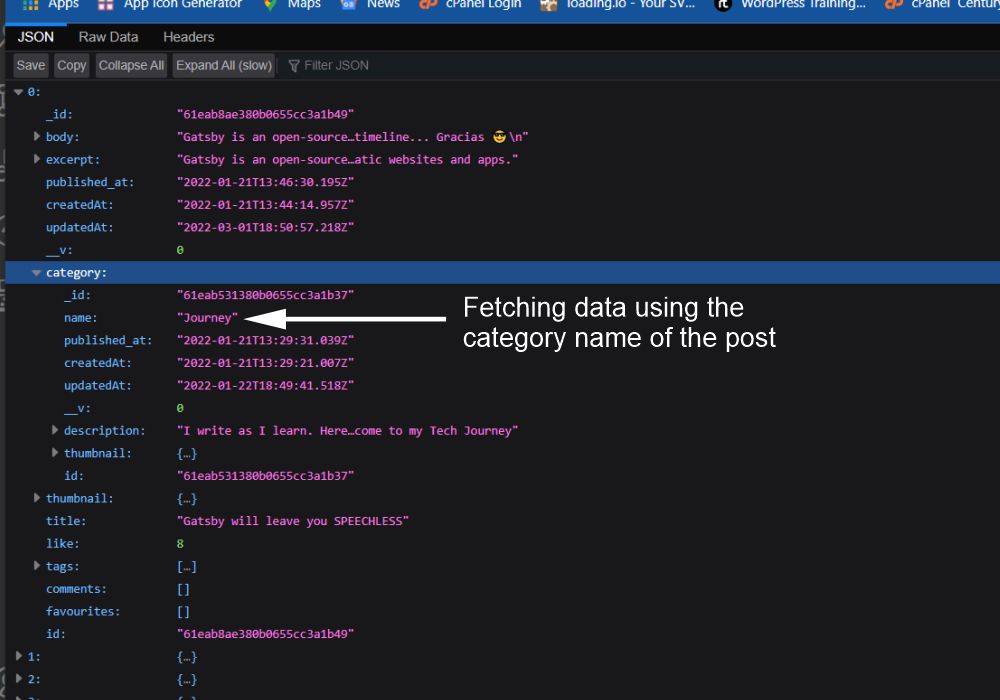Switch to the Raw Data tab
This screenshot has height=700, width=1000.
click(x=108, y=37)
